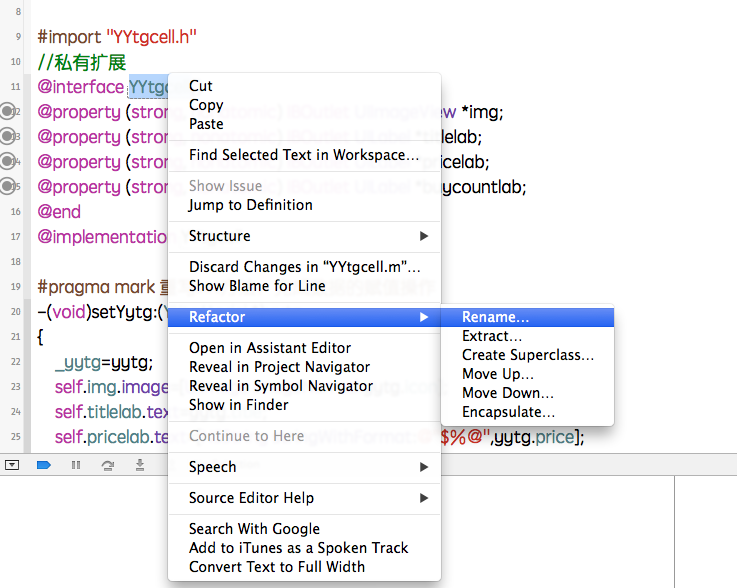Choose Copy from the context menu
737x588 pixels.
coord(304,105)
